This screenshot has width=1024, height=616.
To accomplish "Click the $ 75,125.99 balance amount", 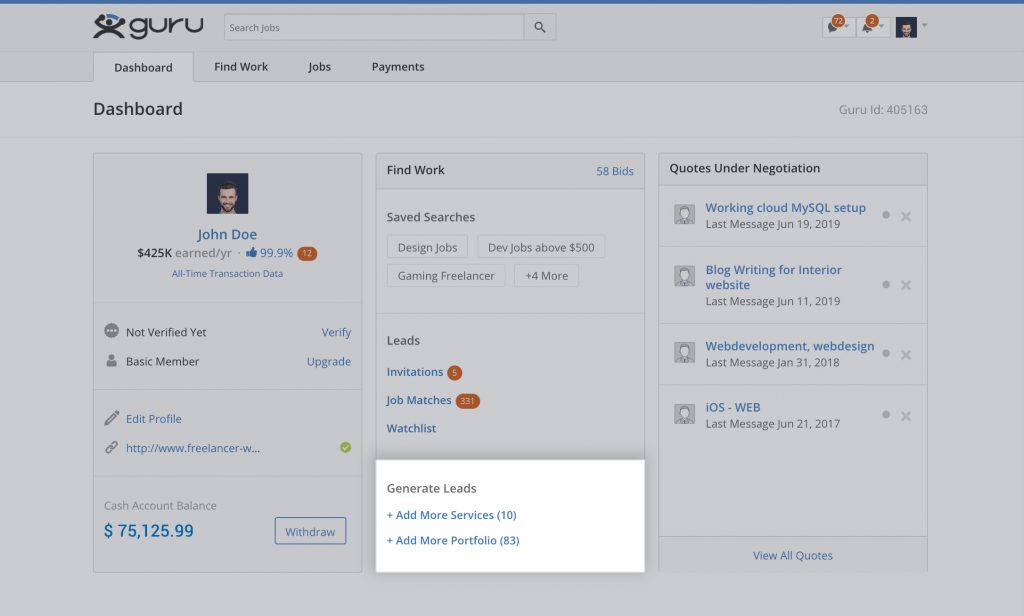I will pyautogui.click(x=148, y=530).
